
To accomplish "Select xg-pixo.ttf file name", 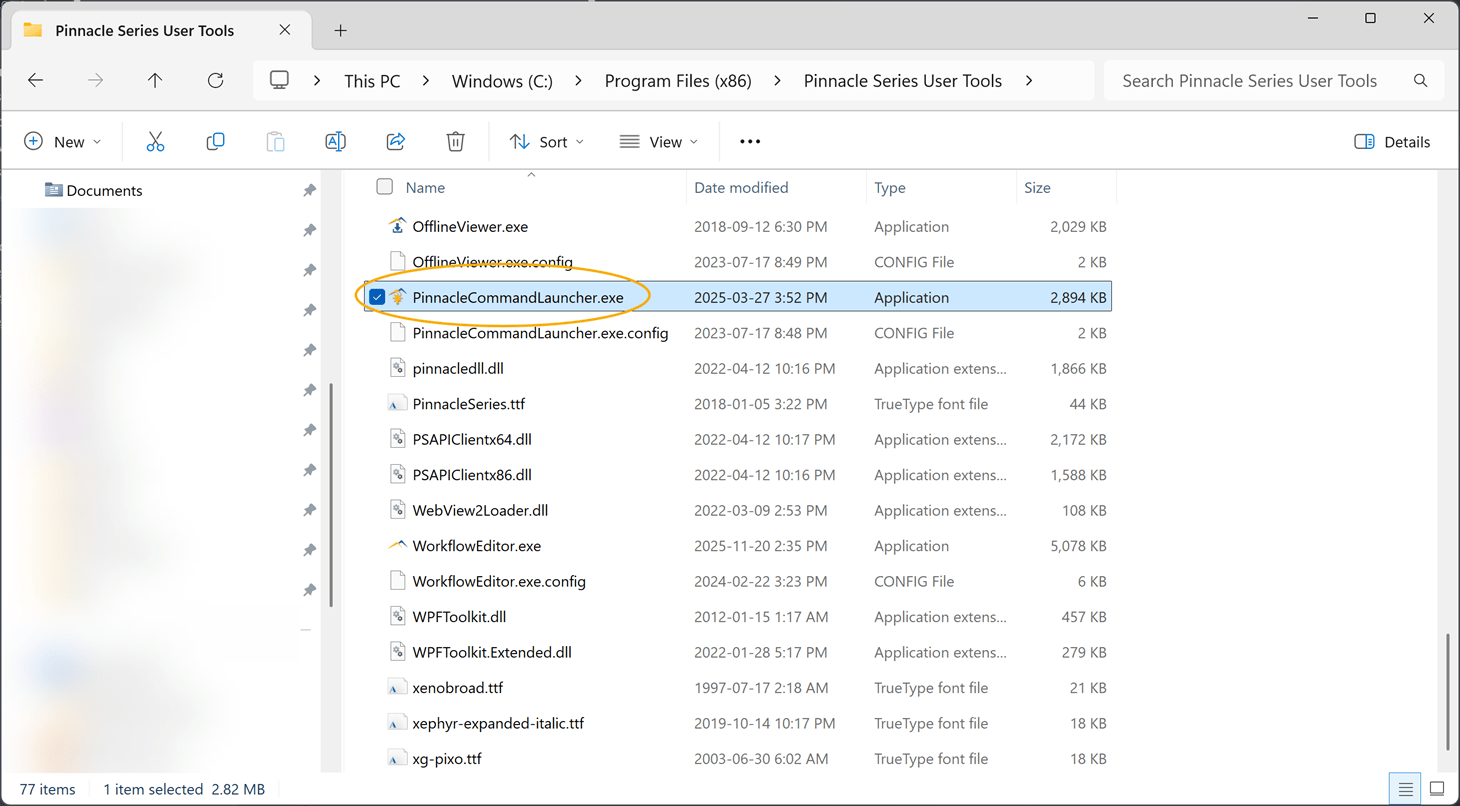I will click(447, 759).
